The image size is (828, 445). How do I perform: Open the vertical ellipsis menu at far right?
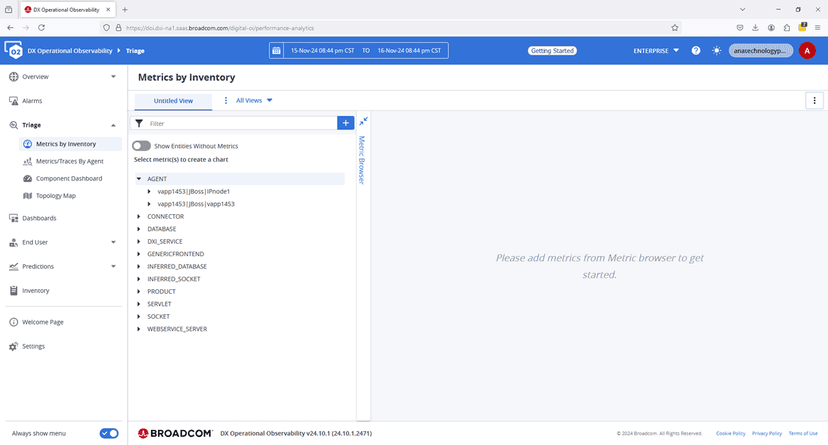[x=814, y=100]
